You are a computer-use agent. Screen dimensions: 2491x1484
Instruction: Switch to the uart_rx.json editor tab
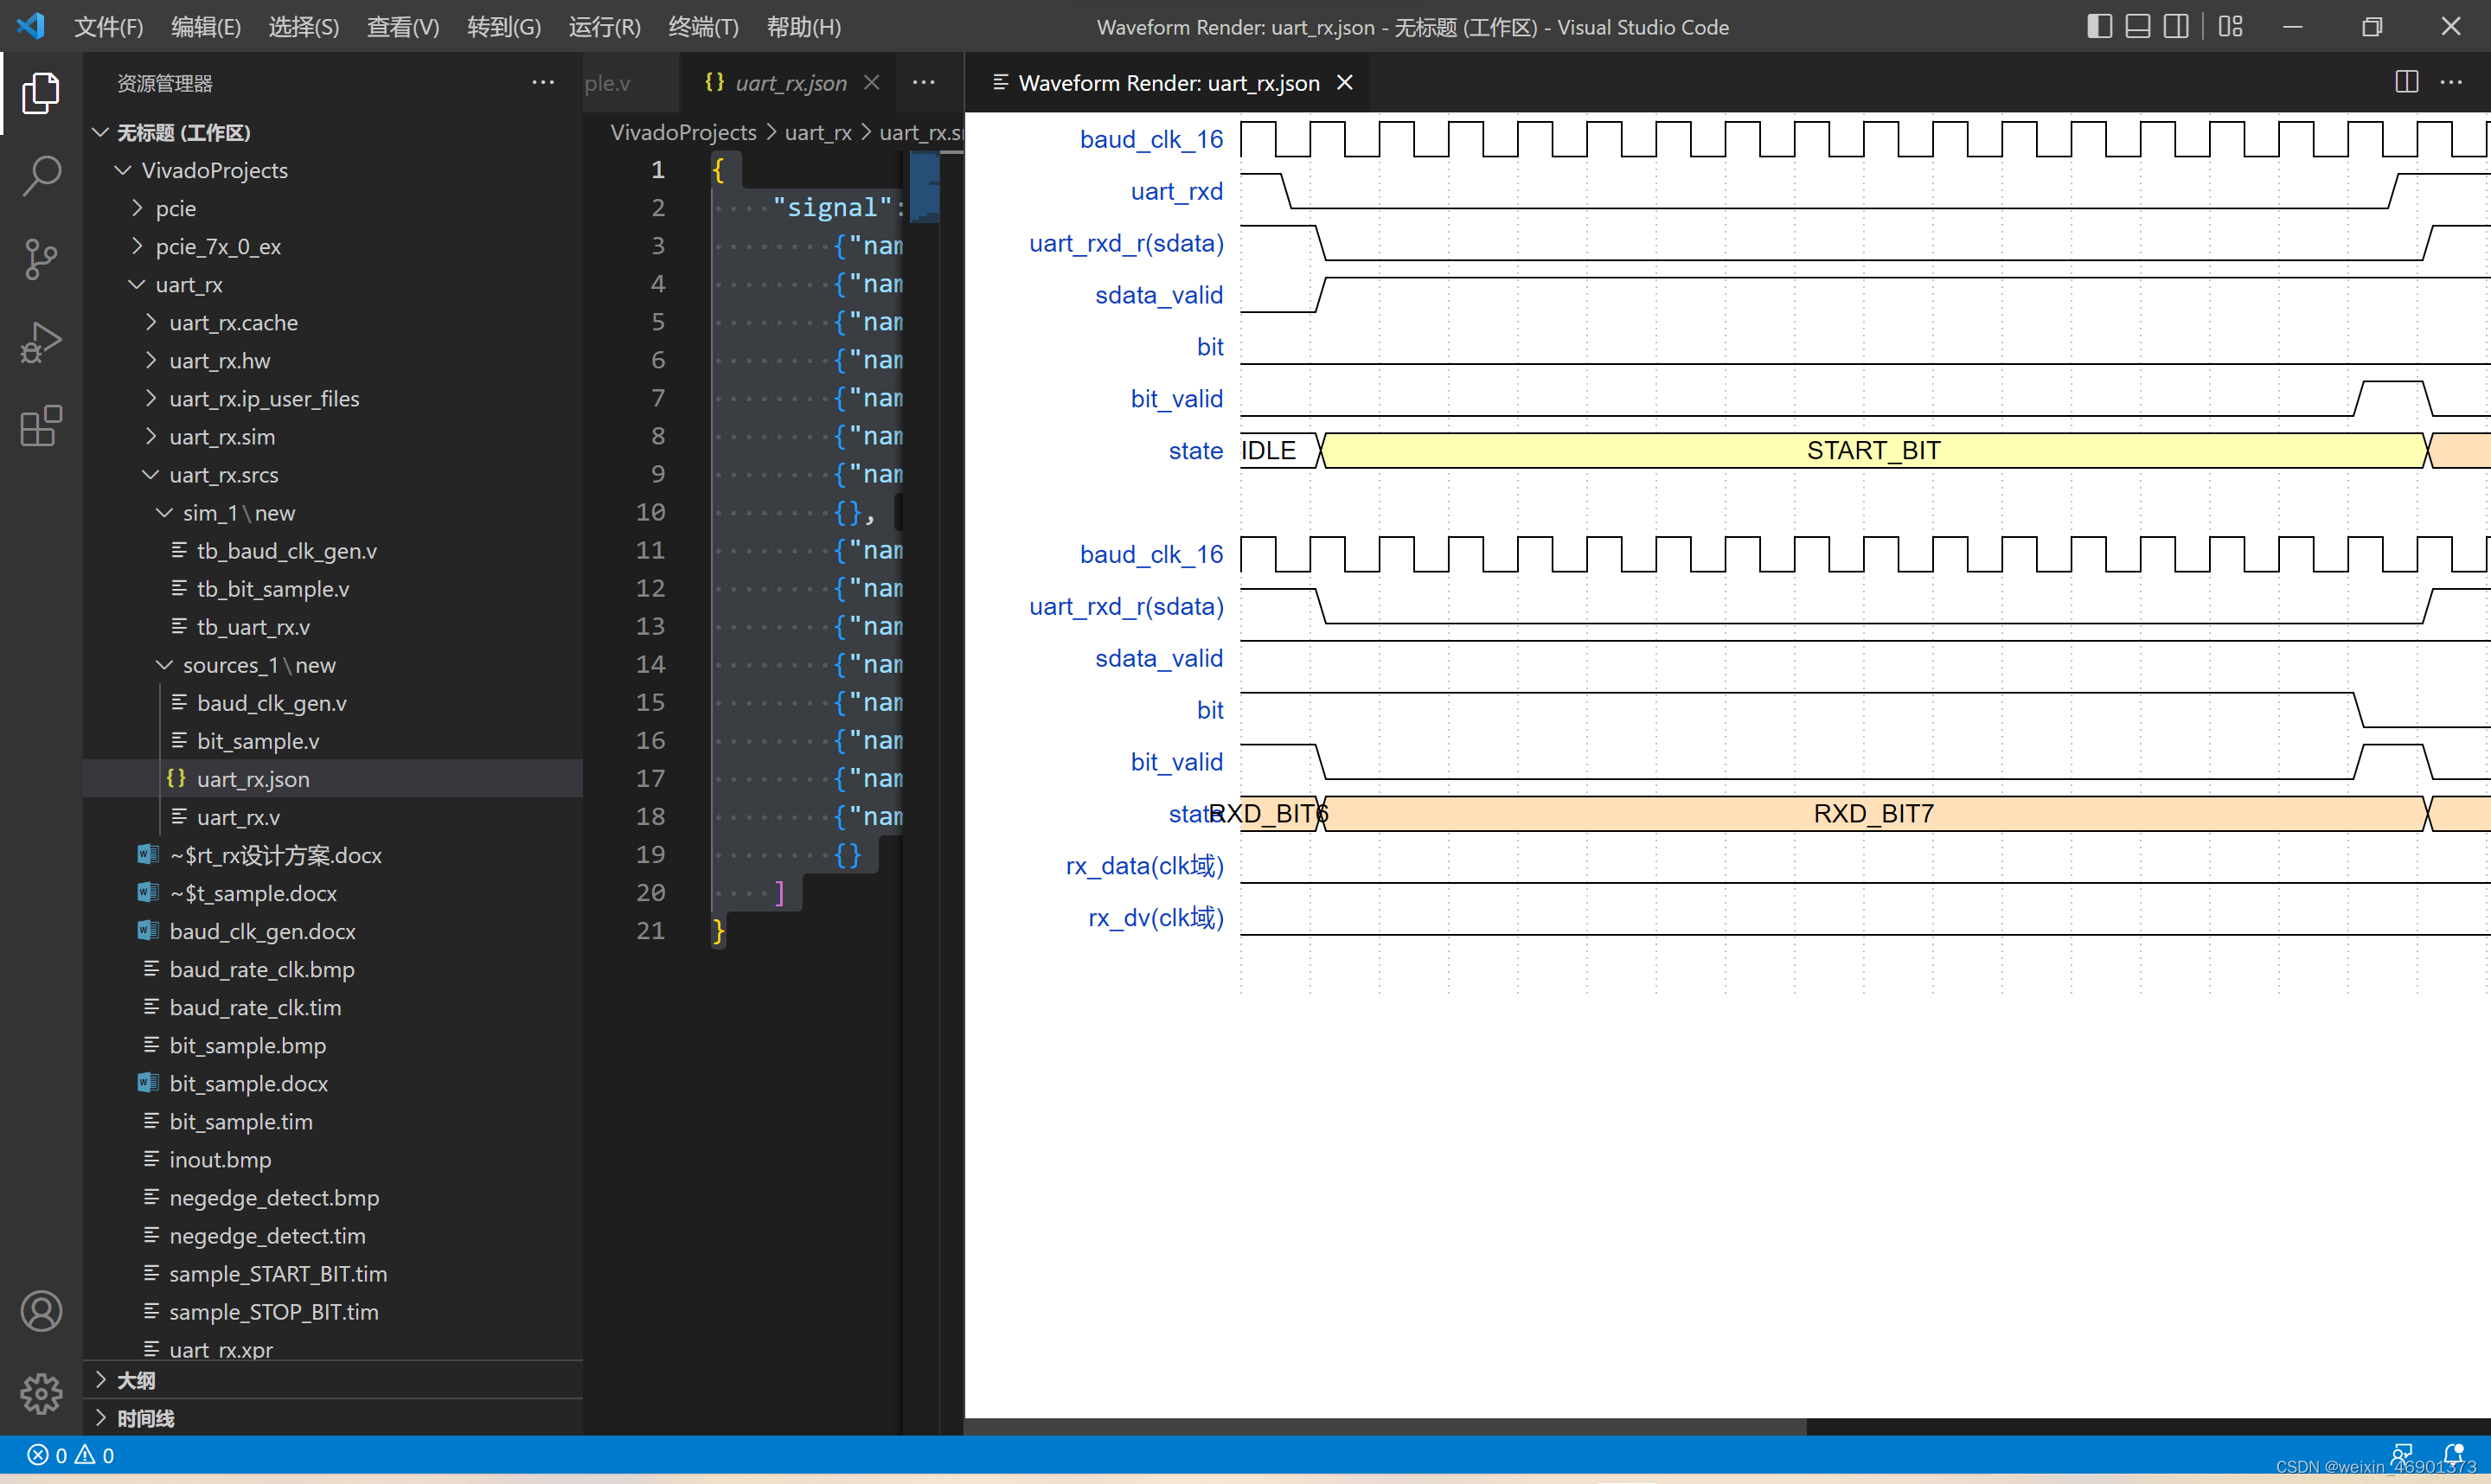789,83
